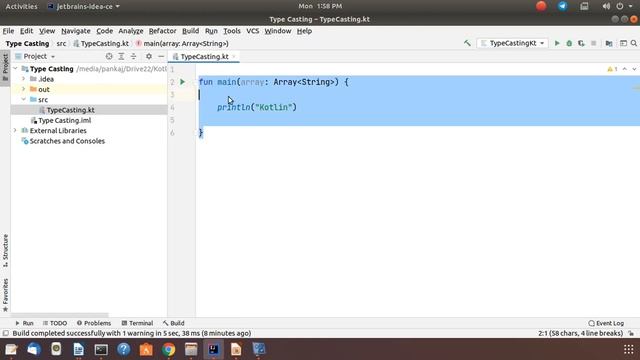Select the TypeCasting.kt editor tab
Image resolution: width=640 pixels, height=360 pixels.
204,57
